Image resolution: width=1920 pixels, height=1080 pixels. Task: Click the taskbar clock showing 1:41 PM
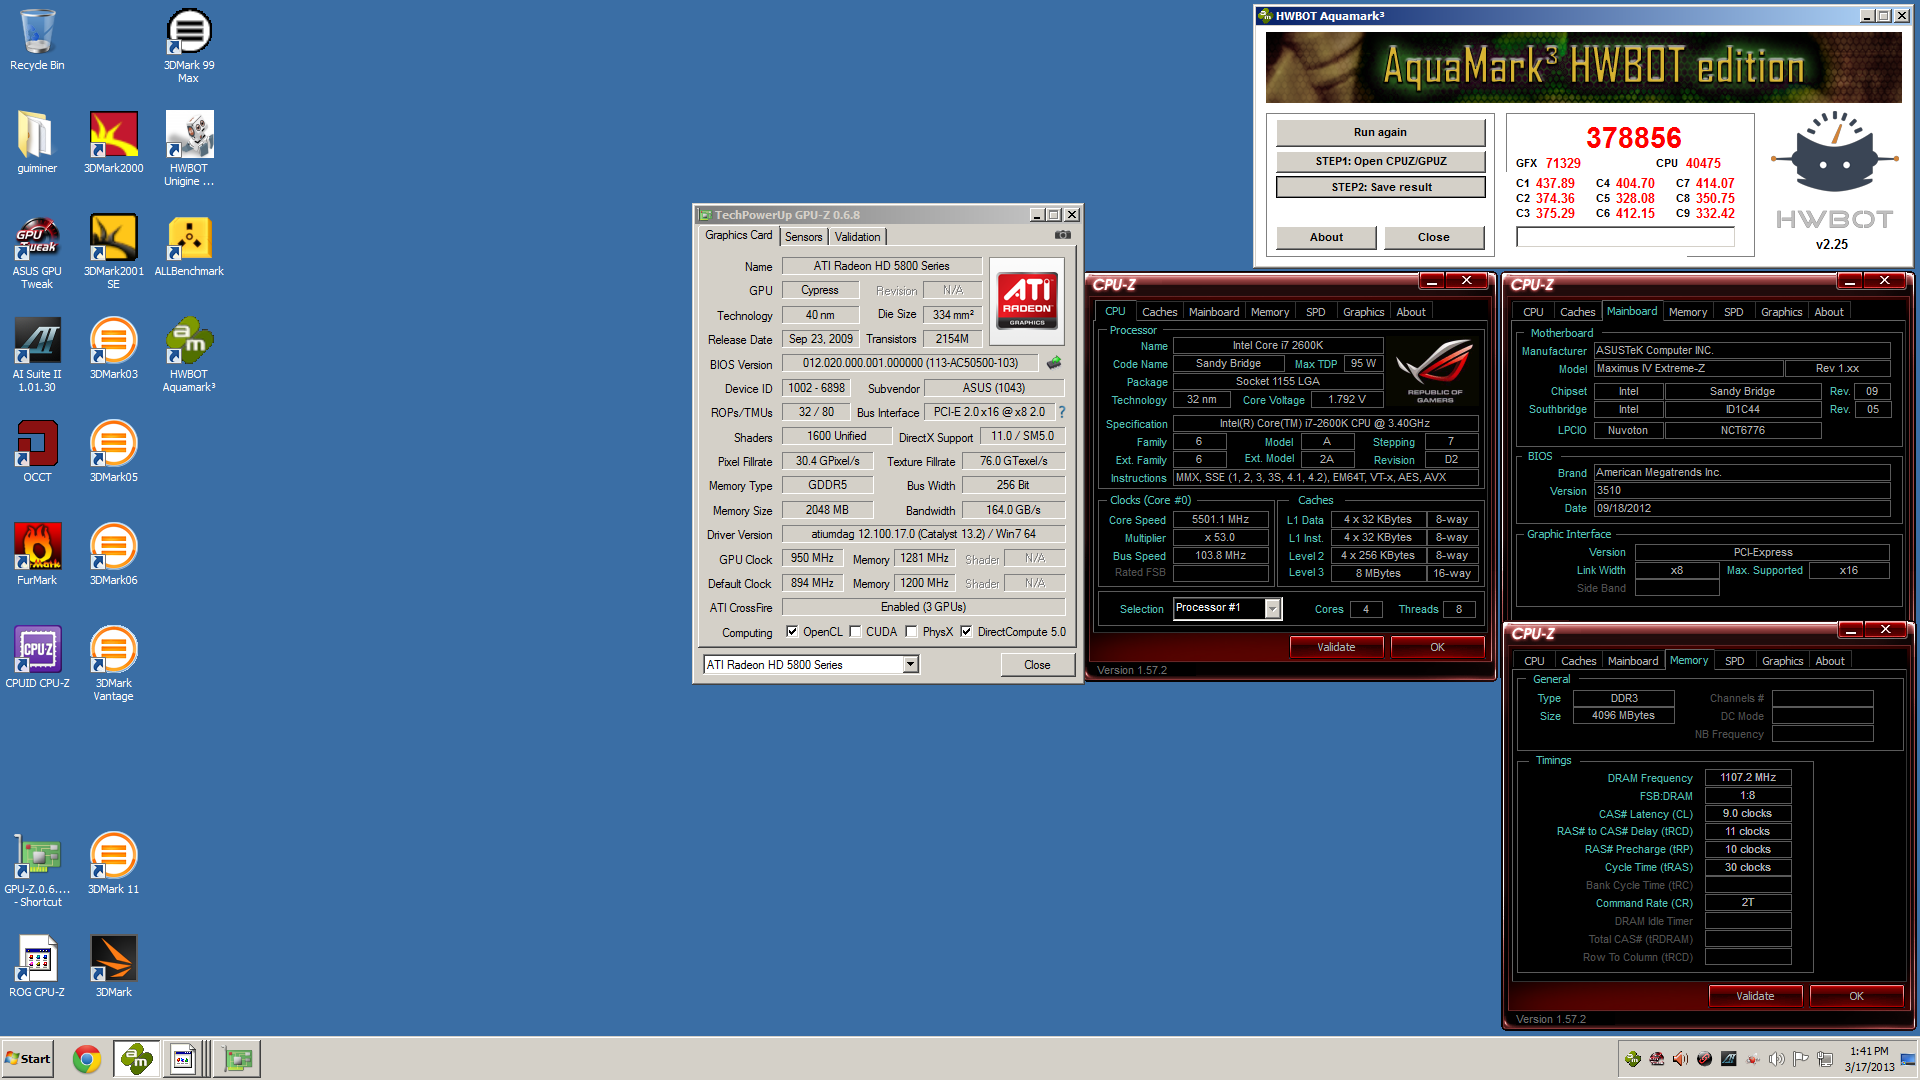(x=1869, y=1059)
